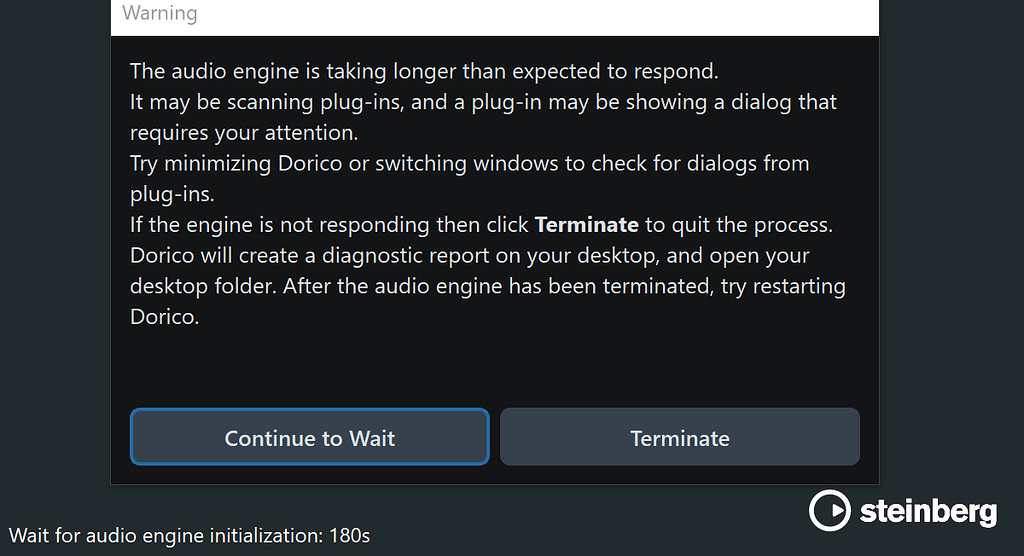Viewport: 1024px width, 556px height.
Task: Click the line starting 'The audio engine'
Action: [424, 72]
